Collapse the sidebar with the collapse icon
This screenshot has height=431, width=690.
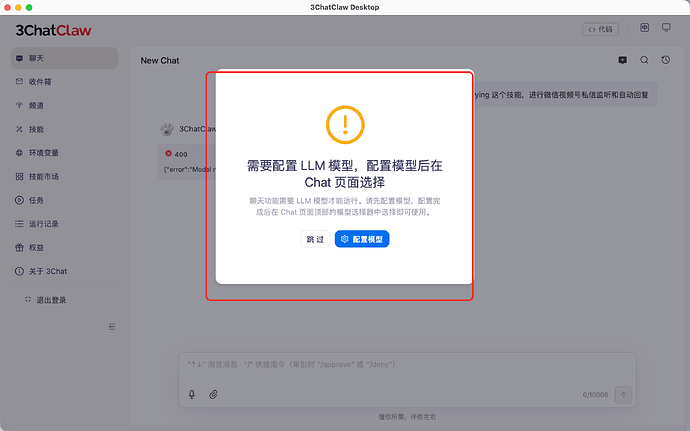112,327
